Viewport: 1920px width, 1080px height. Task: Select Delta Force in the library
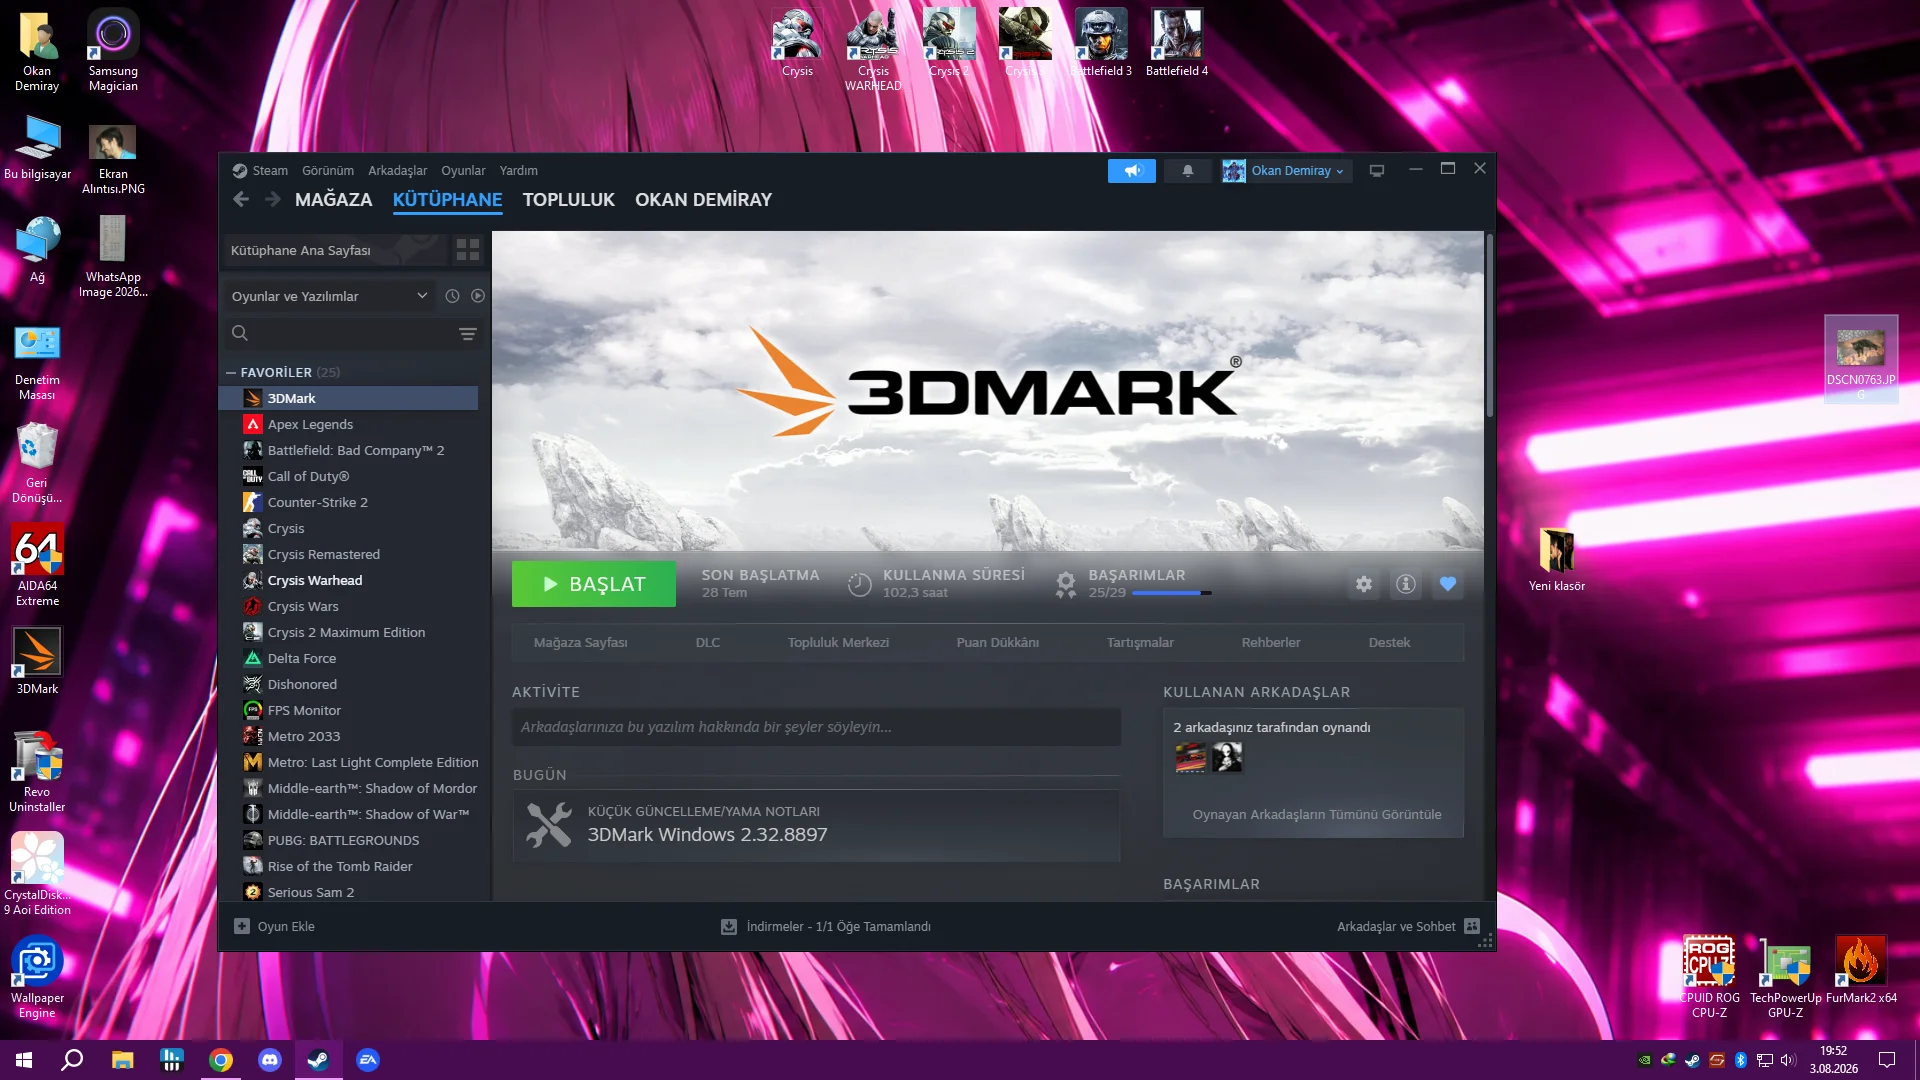pyautogui.click(x=348, y=658)
